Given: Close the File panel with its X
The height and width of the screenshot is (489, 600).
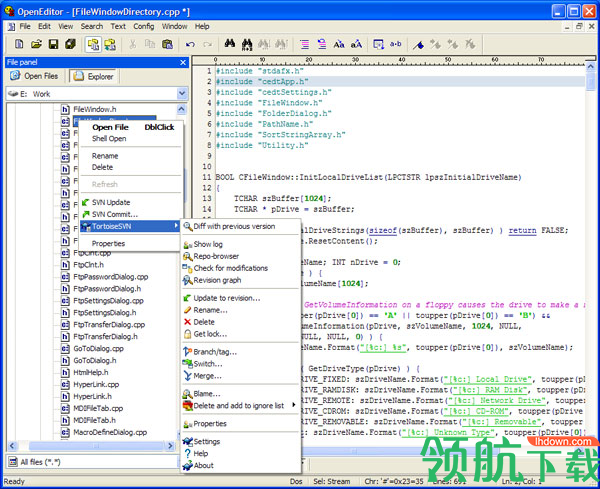Looking at the screenshot, I should (183, 62).
